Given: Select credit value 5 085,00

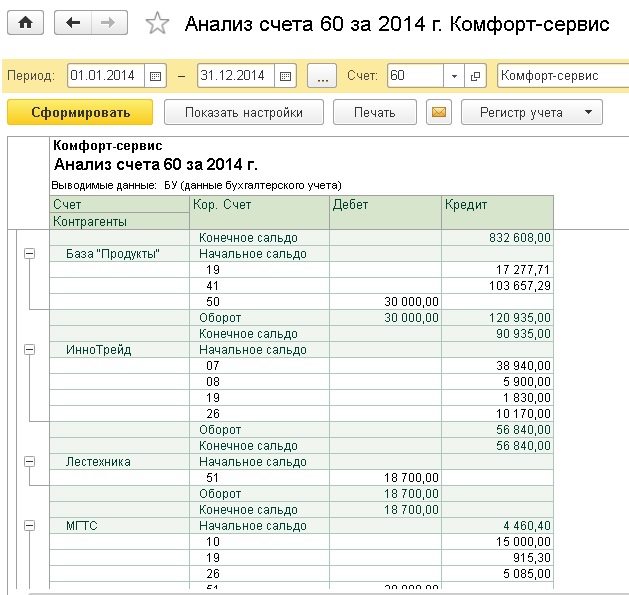Looking at the screenshot, I should pos(497,574).
